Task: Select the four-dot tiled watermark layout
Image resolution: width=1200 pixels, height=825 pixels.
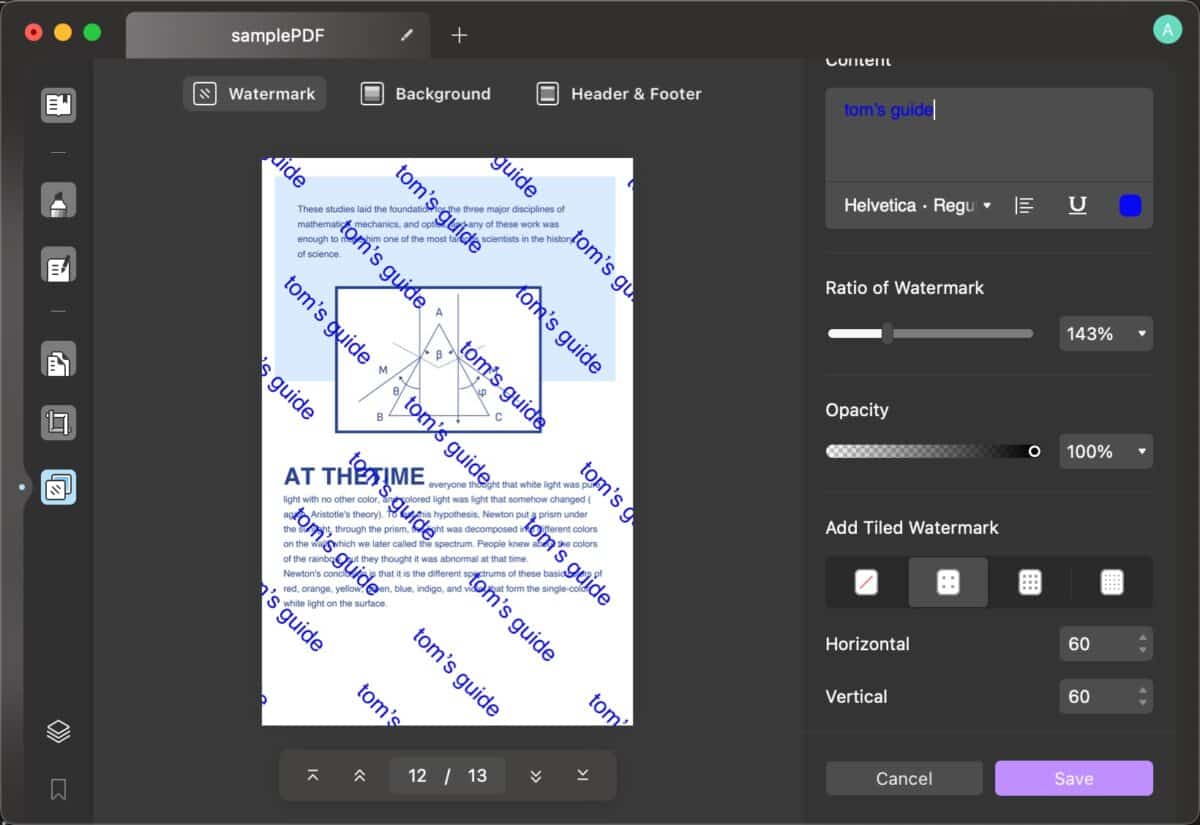Action: pos(948,582)
